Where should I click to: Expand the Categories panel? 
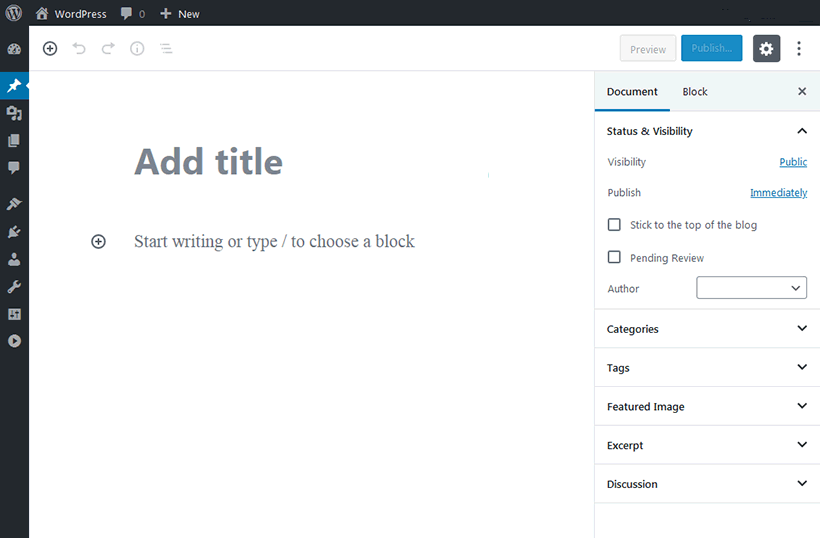[x=707, y=329]
